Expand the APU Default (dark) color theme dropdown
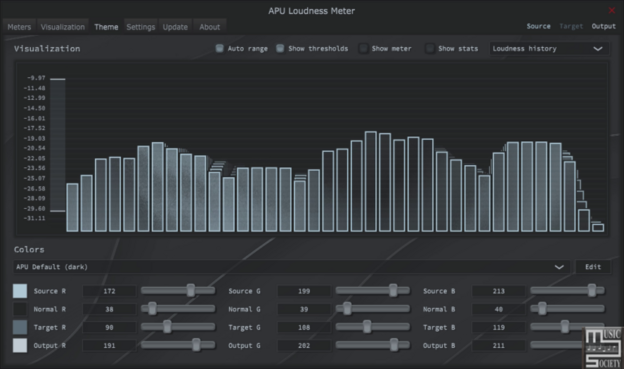The width and height of the screenshot is (624, 369). pos(292,267)
